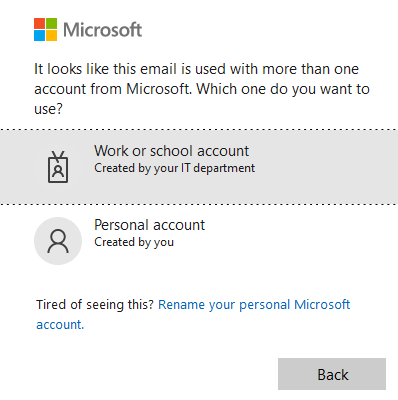Click the yellow square in Microsoft logo
Screen dimensions: 398x400
coord(51,36)
